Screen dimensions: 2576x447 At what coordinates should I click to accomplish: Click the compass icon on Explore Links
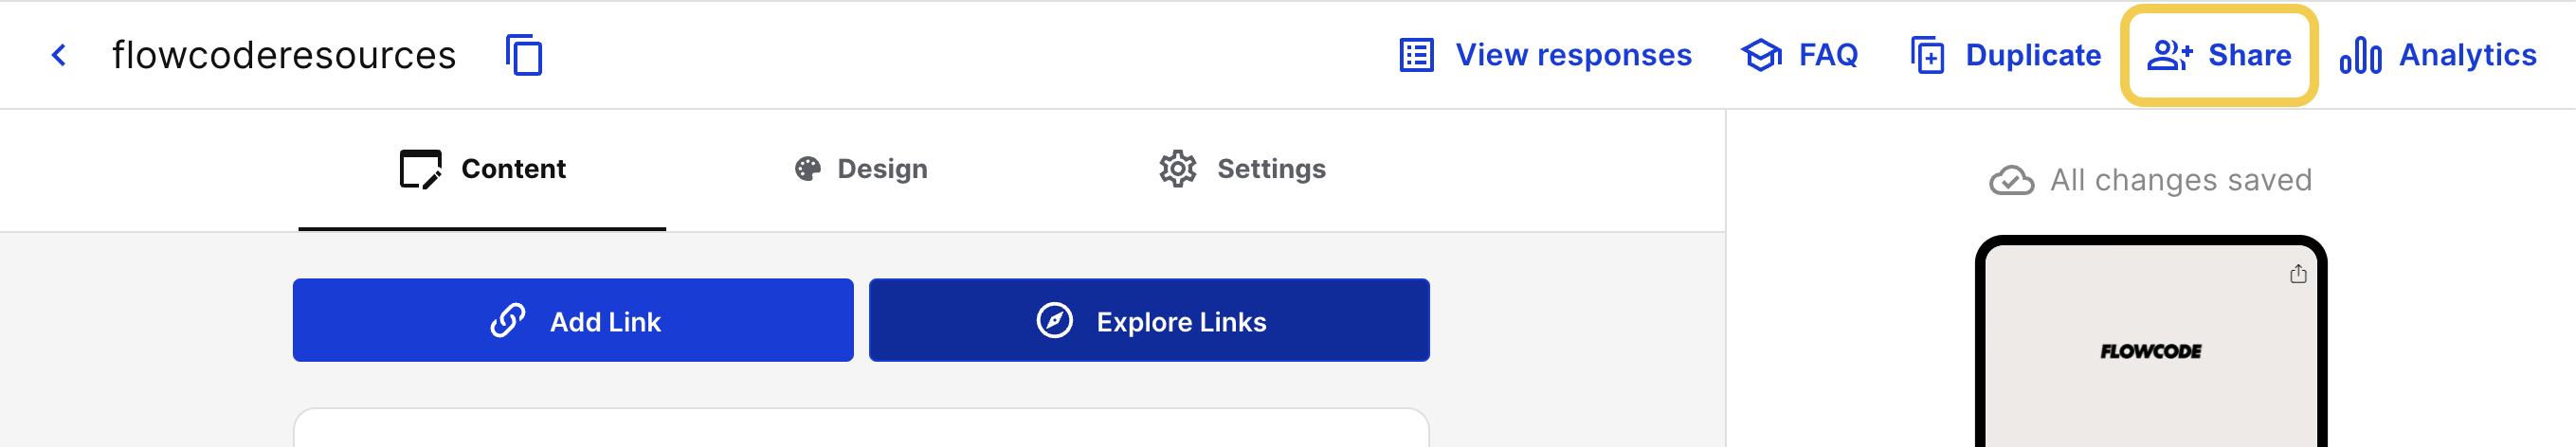1054,321
